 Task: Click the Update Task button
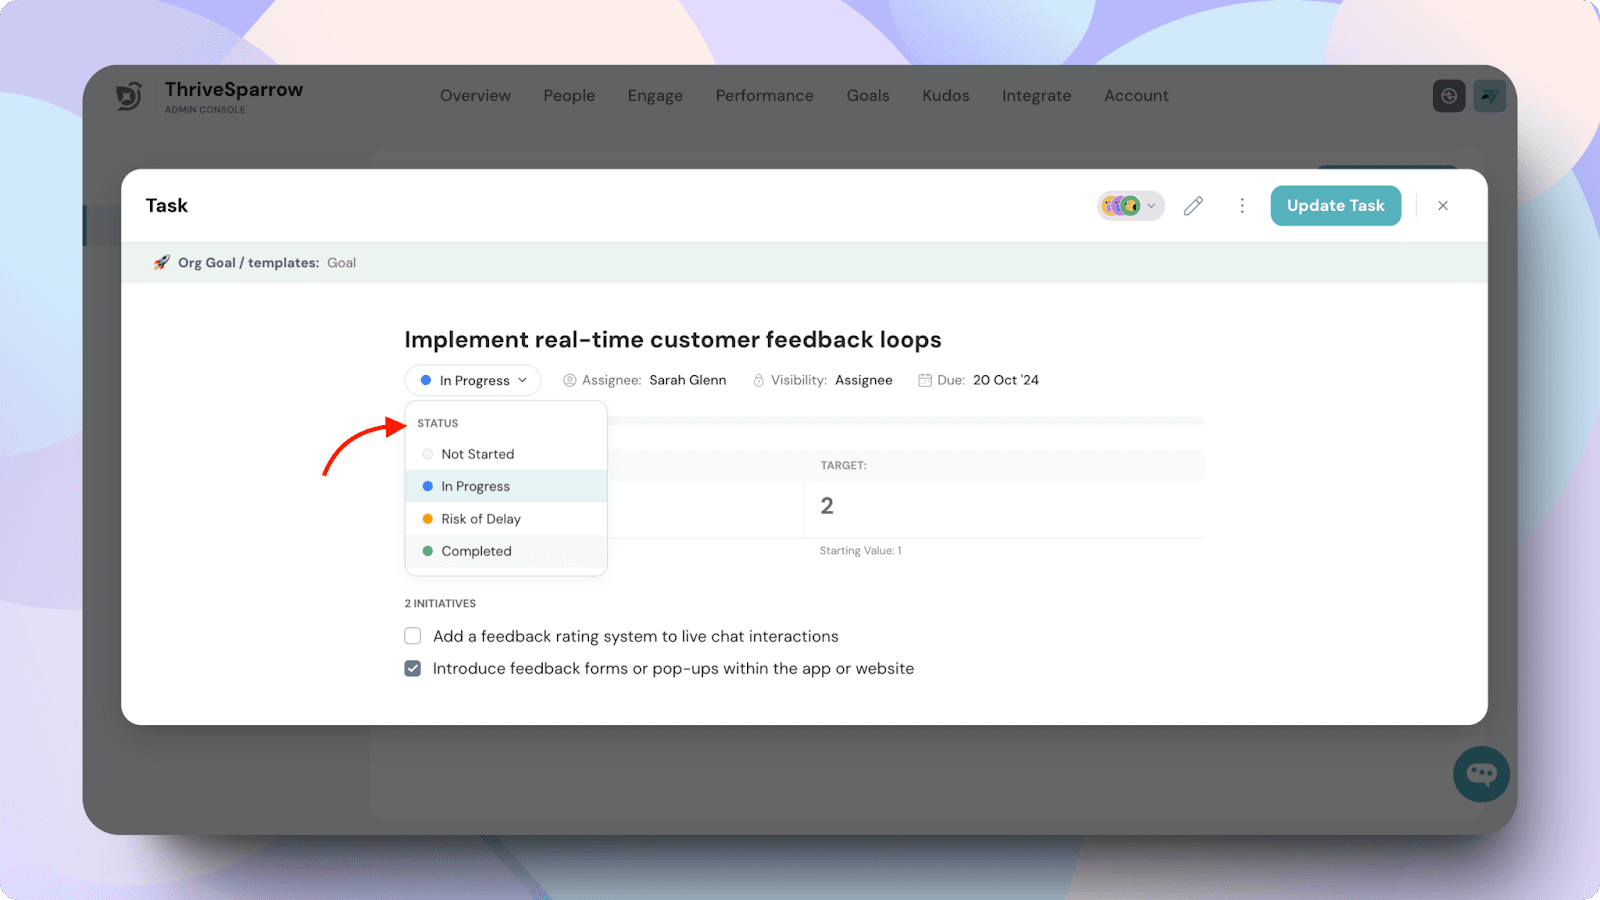click(x=1335, y=206)
